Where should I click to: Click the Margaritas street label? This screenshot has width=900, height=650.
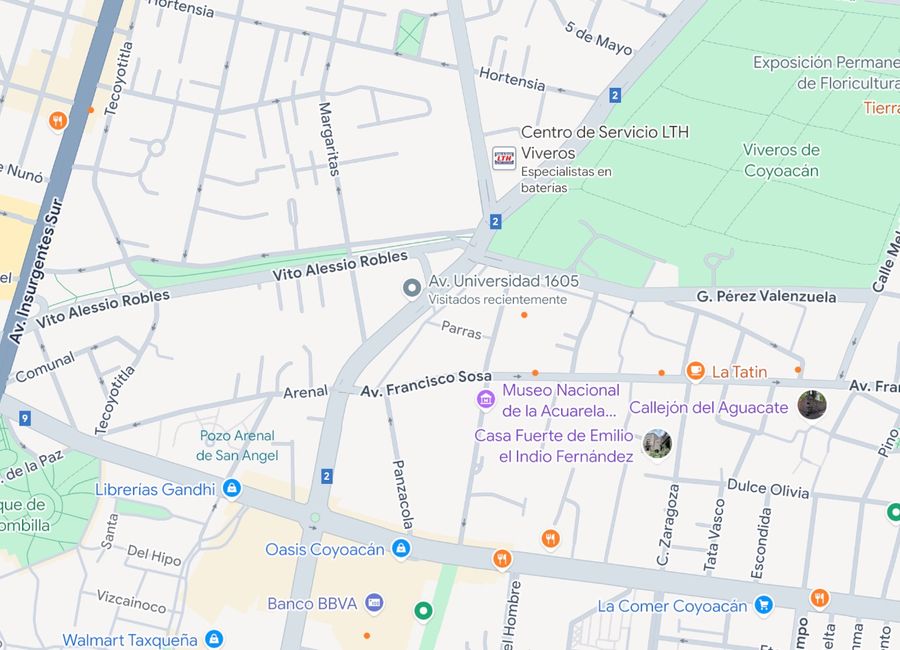pyautogui.click(x=329, y=139)
